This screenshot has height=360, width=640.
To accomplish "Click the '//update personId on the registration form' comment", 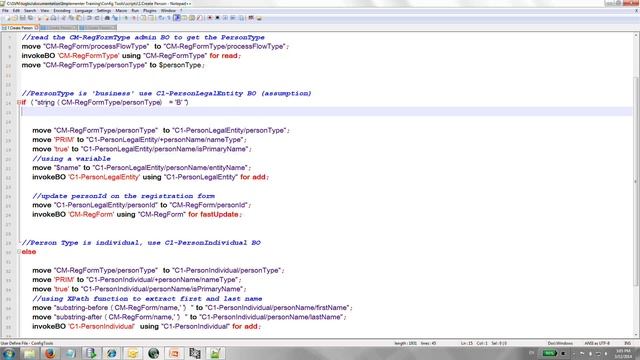I will [124, 196].
